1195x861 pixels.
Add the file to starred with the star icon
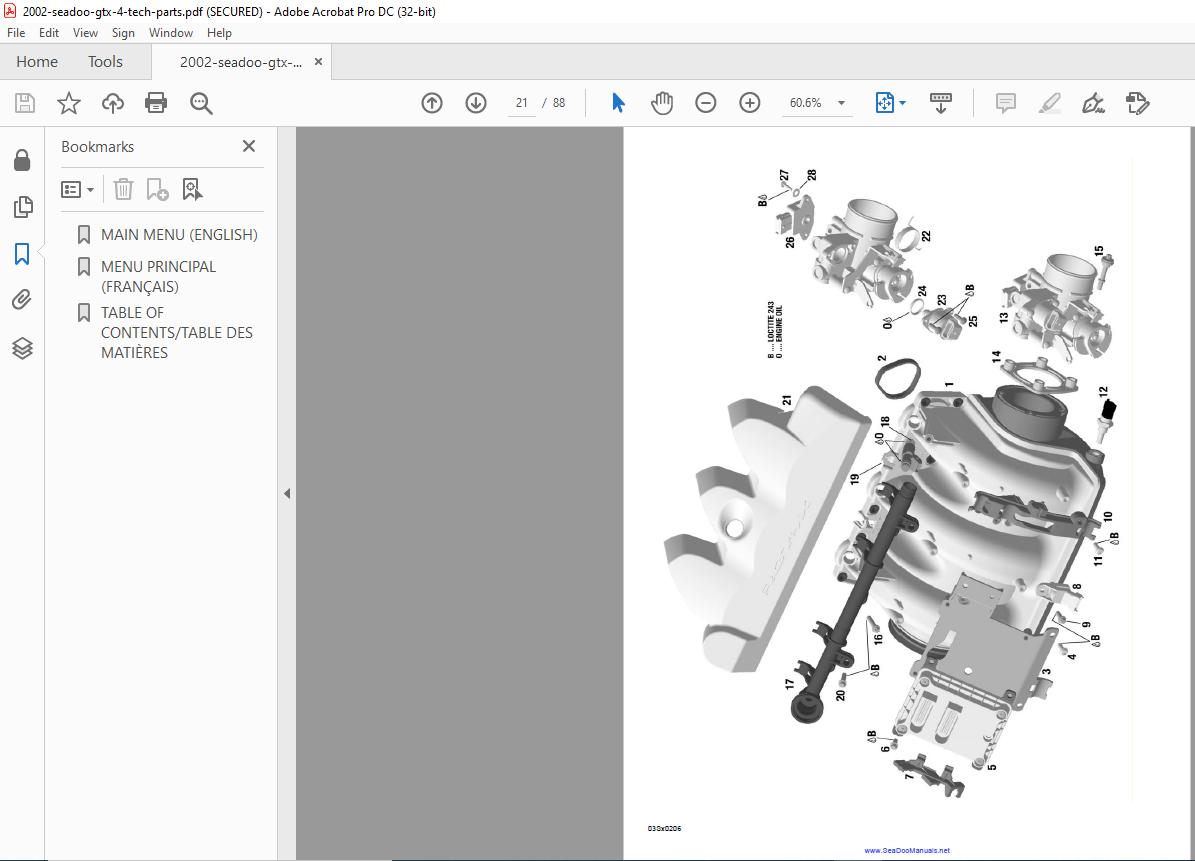pos(69,103)
